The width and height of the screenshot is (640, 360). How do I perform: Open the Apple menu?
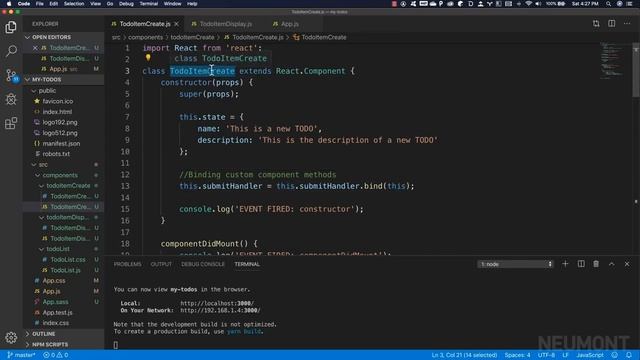pyautogui.click(x=9, y=4)
